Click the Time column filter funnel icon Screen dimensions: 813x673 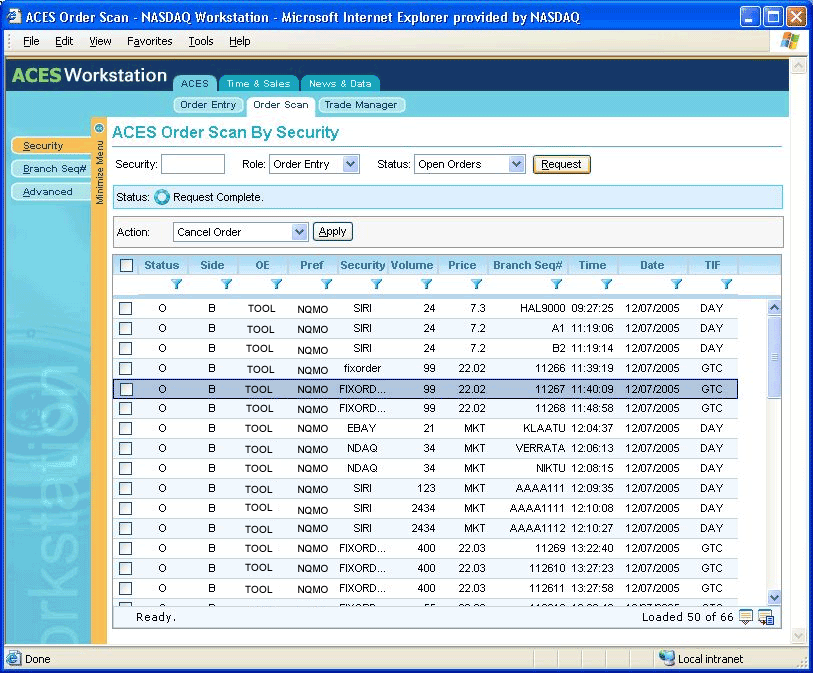(606, 284)
